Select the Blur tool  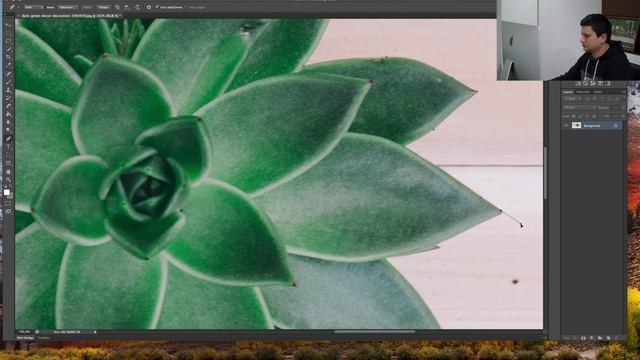8,122
